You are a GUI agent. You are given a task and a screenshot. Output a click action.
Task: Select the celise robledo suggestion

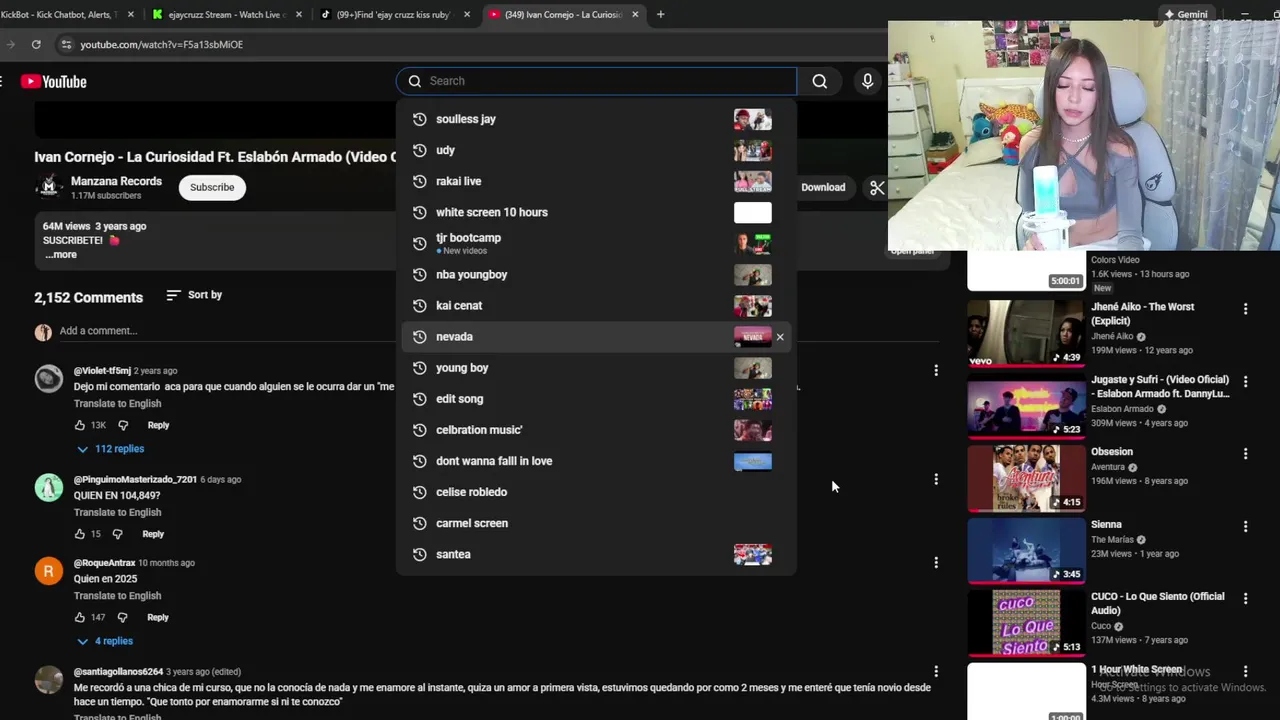[597, 492]
